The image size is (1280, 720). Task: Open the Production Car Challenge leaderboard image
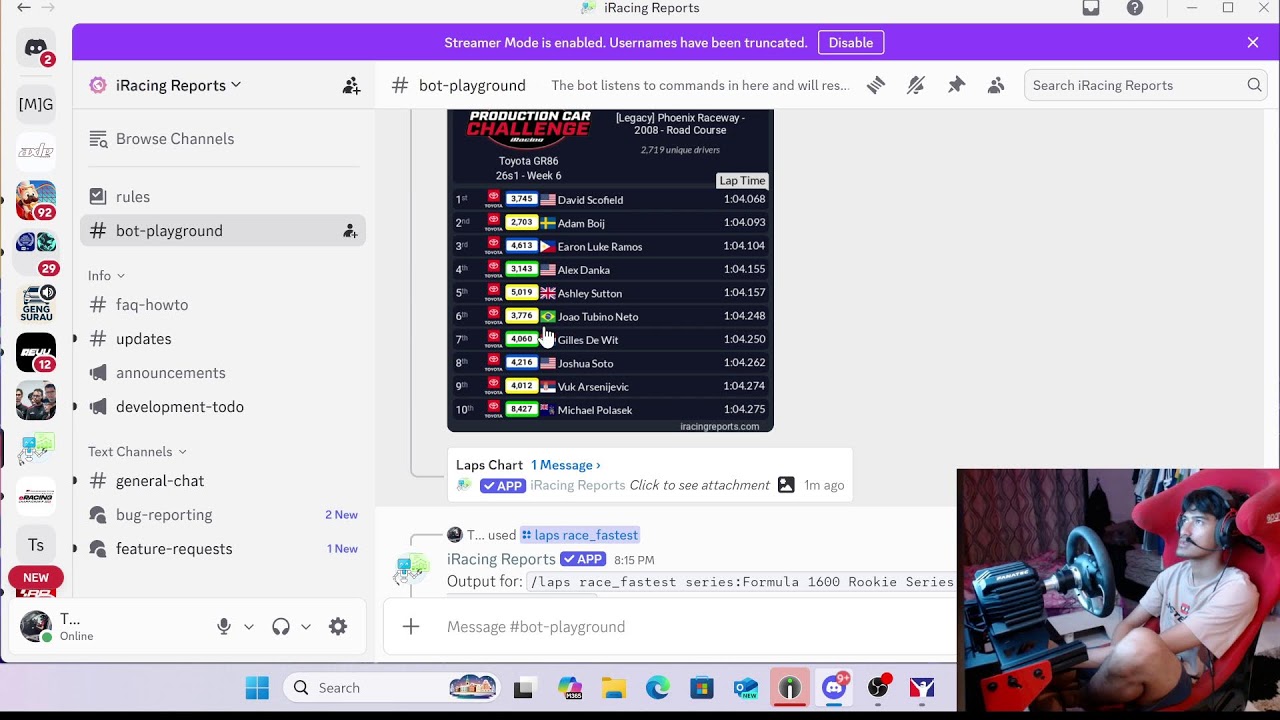click(610, 270)
